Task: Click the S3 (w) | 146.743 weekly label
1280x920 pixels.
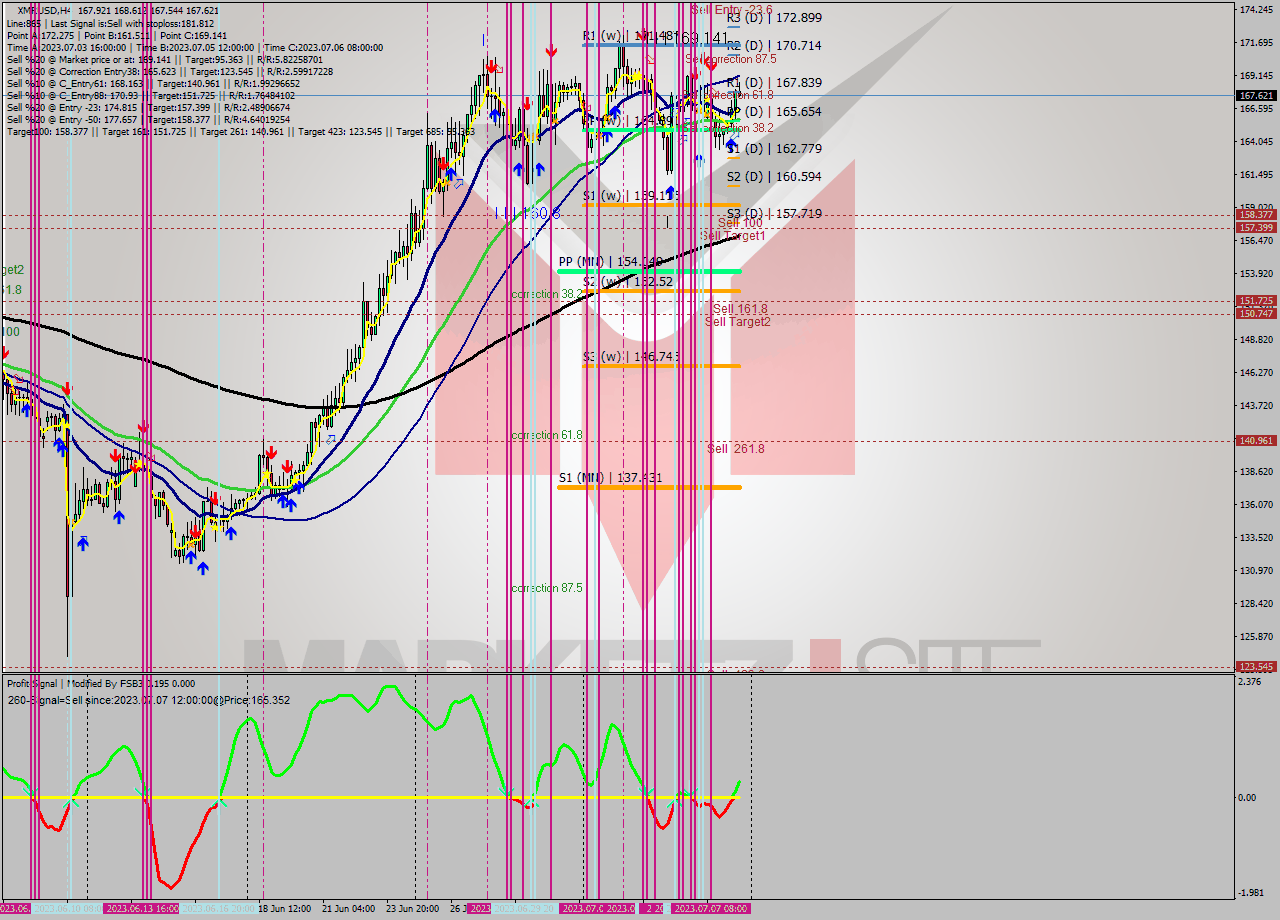Action: (x=632, y=357)
